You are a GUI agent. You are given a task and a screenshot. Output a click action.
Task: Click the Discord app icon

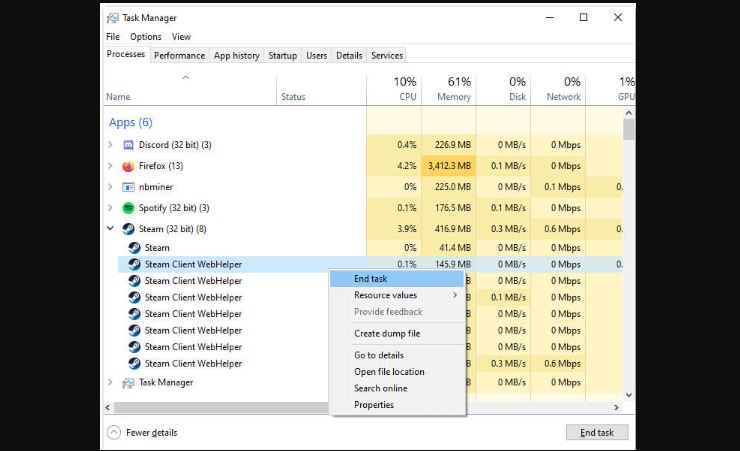(x=128, y=145)
